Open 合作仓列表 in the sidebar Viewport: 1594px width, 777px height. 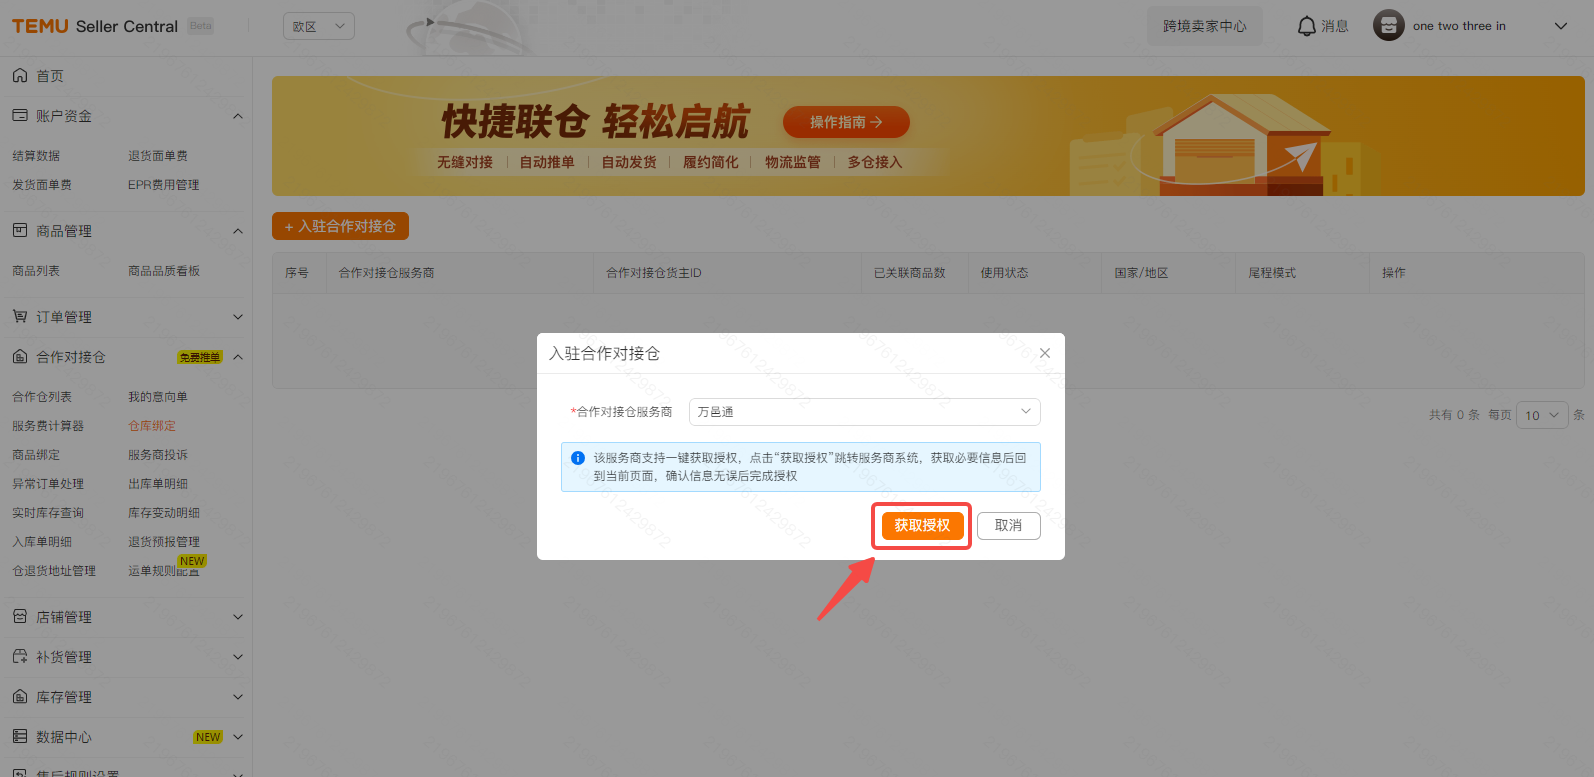pyautogui.click(x=42, y=397)
